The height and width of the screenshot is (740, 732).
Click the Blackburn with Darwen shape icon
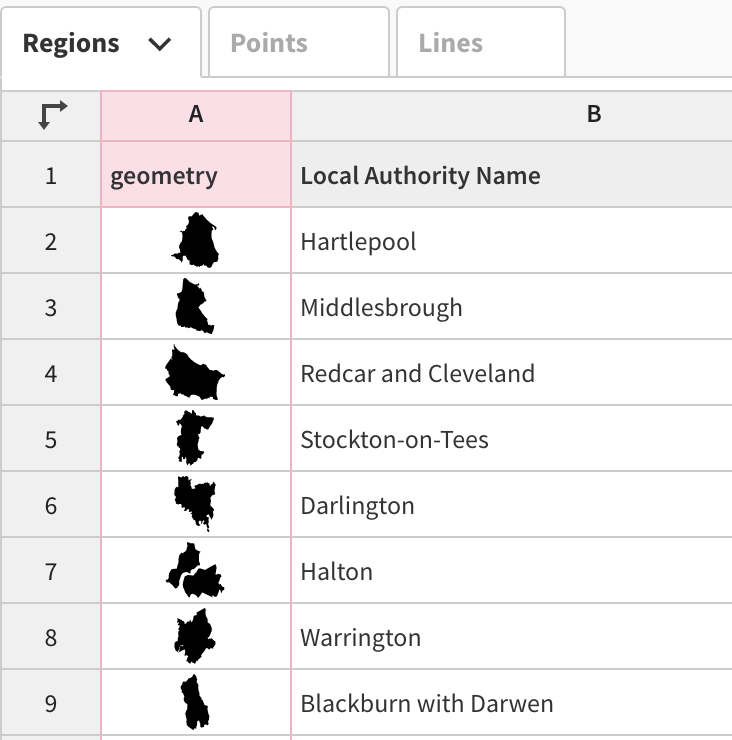click(195, 702)
